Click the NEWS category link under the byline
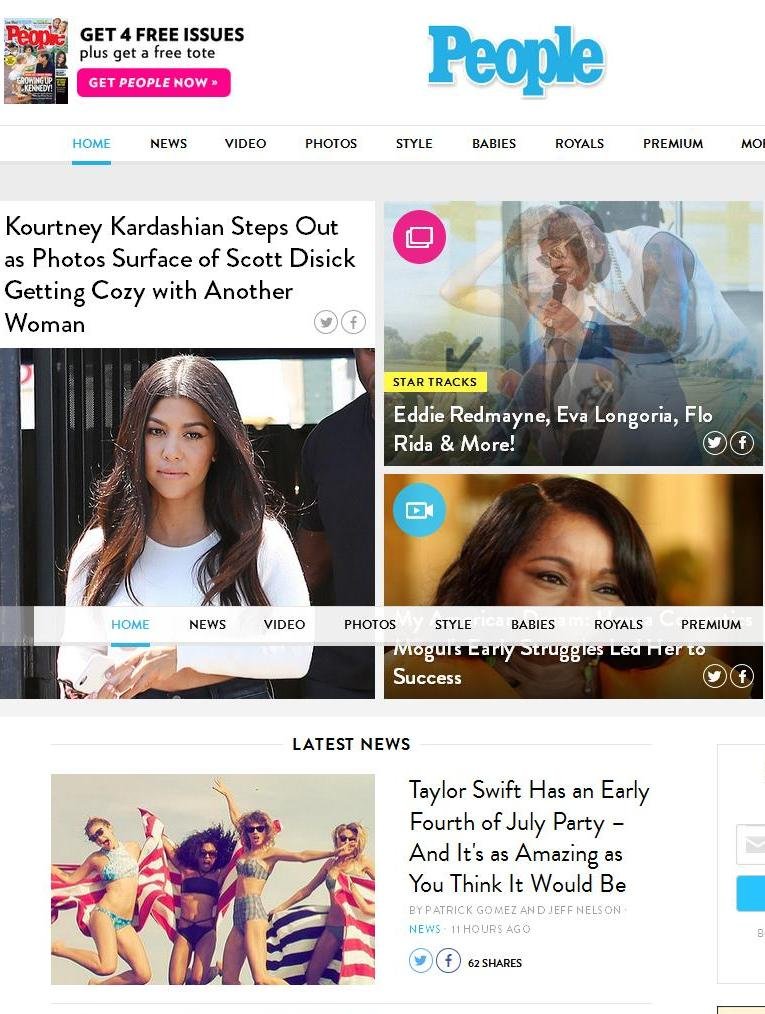This screenshot has height=1014, width=765. click(424, 929)
